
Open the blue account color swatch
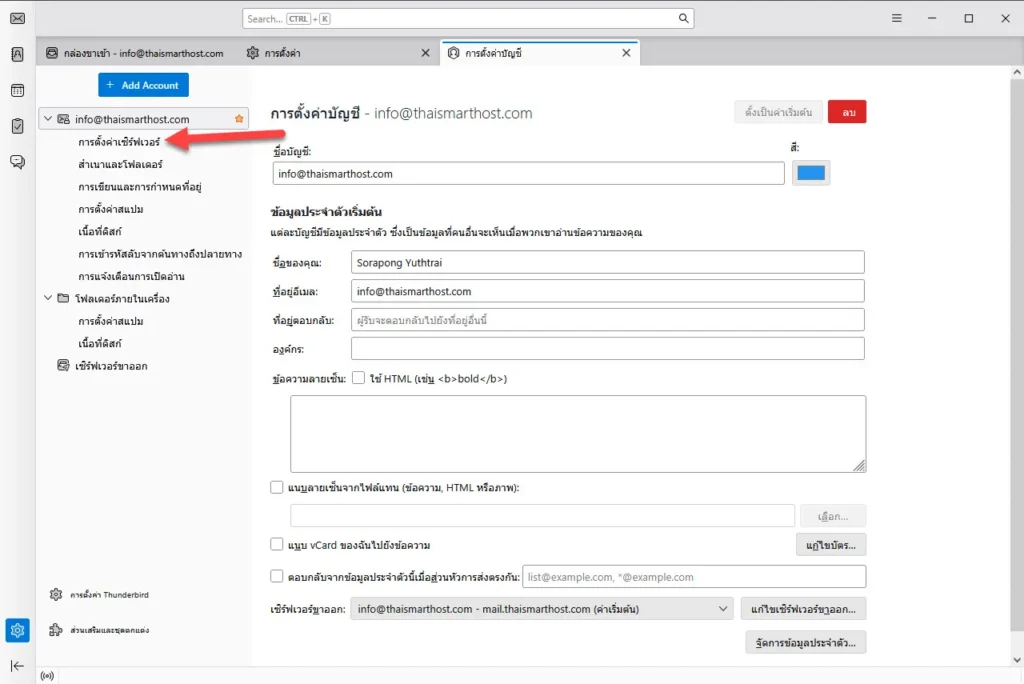click(x=811, y=173)
